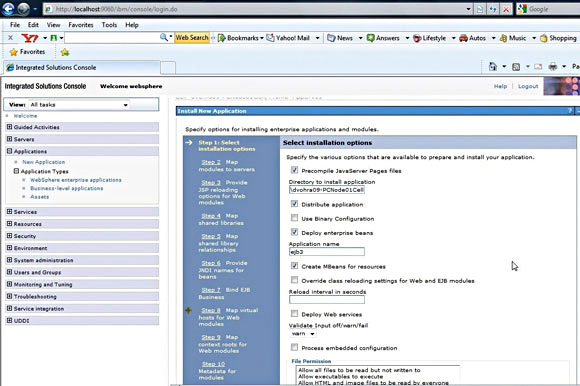Click the Autos toolbar button
The width and height of the screenshot is (580, 386).
tap(472, 38)
